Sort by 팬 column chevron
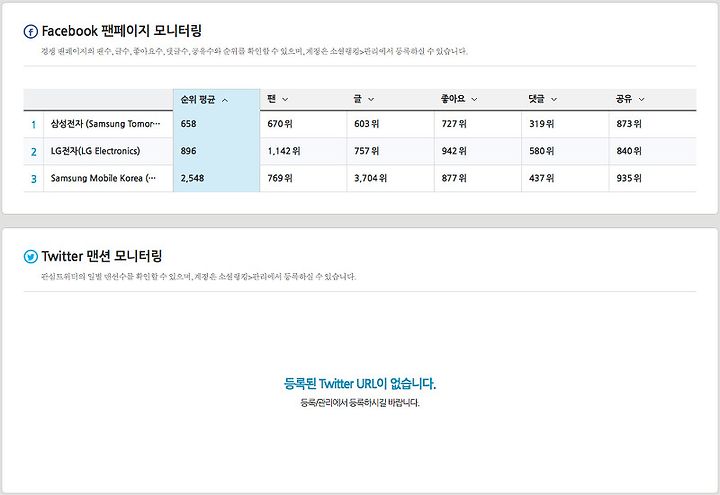Viewport: 720px width, 495px height. coord(285,99)
